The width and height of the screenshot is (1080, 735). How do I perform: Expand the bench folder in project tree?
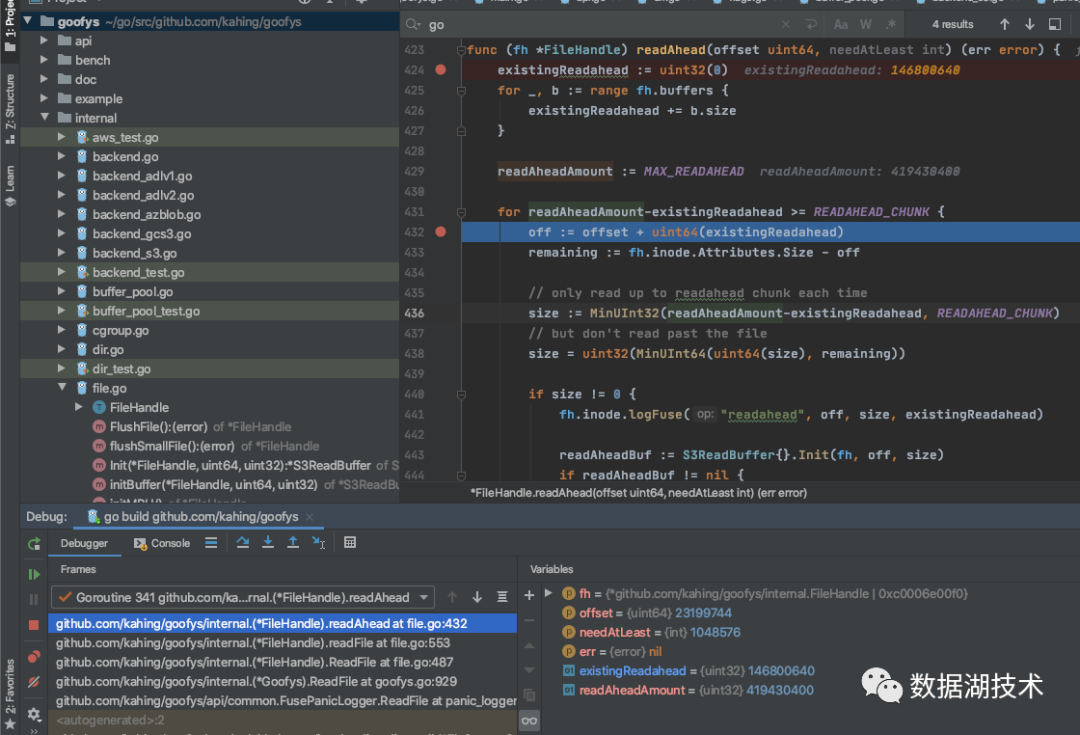(x=44, y=60)
